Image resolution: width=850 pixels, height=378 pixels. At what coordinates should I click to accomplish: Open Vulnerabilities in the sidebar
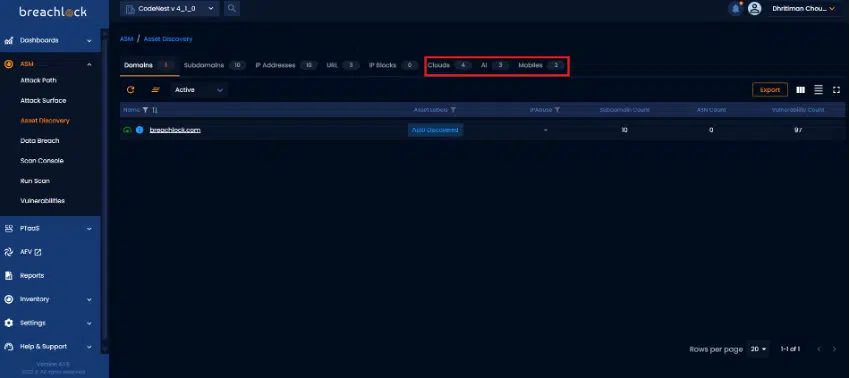tap(42, 201)
